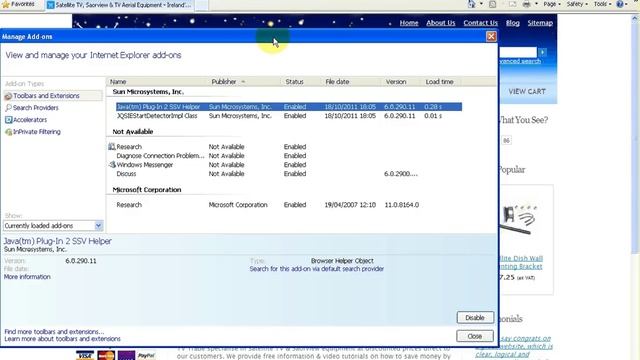Select the JQSIEStartDetectorImpl Class row
This screenshot has width=640, height=360.
(x=289, y=116)
